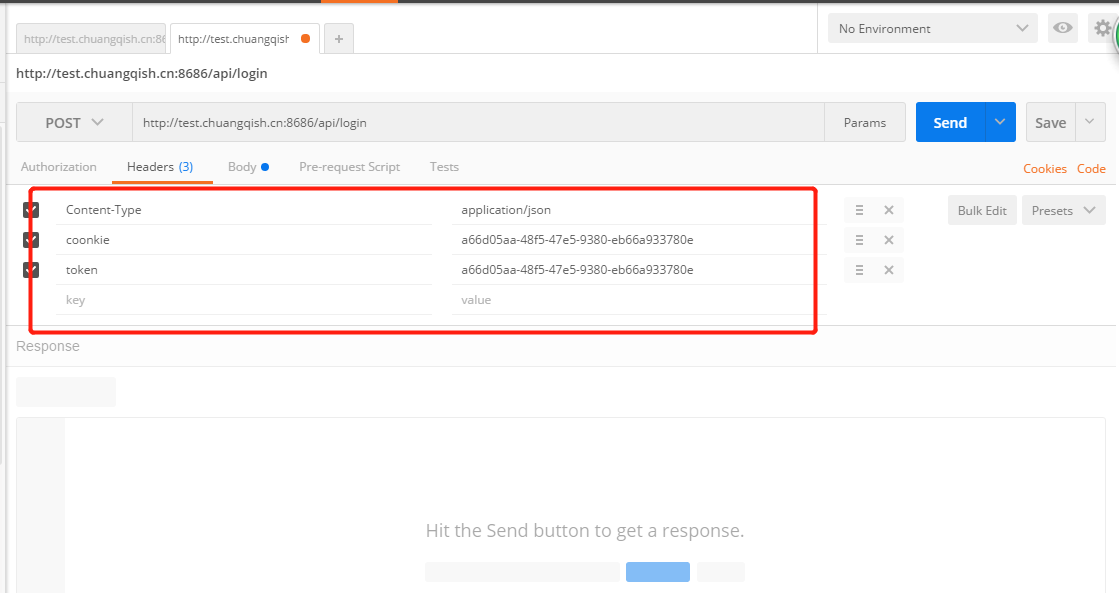1119x593 pixels.
Task: Open the Presets dropdown
Action: coord(1063,211)
